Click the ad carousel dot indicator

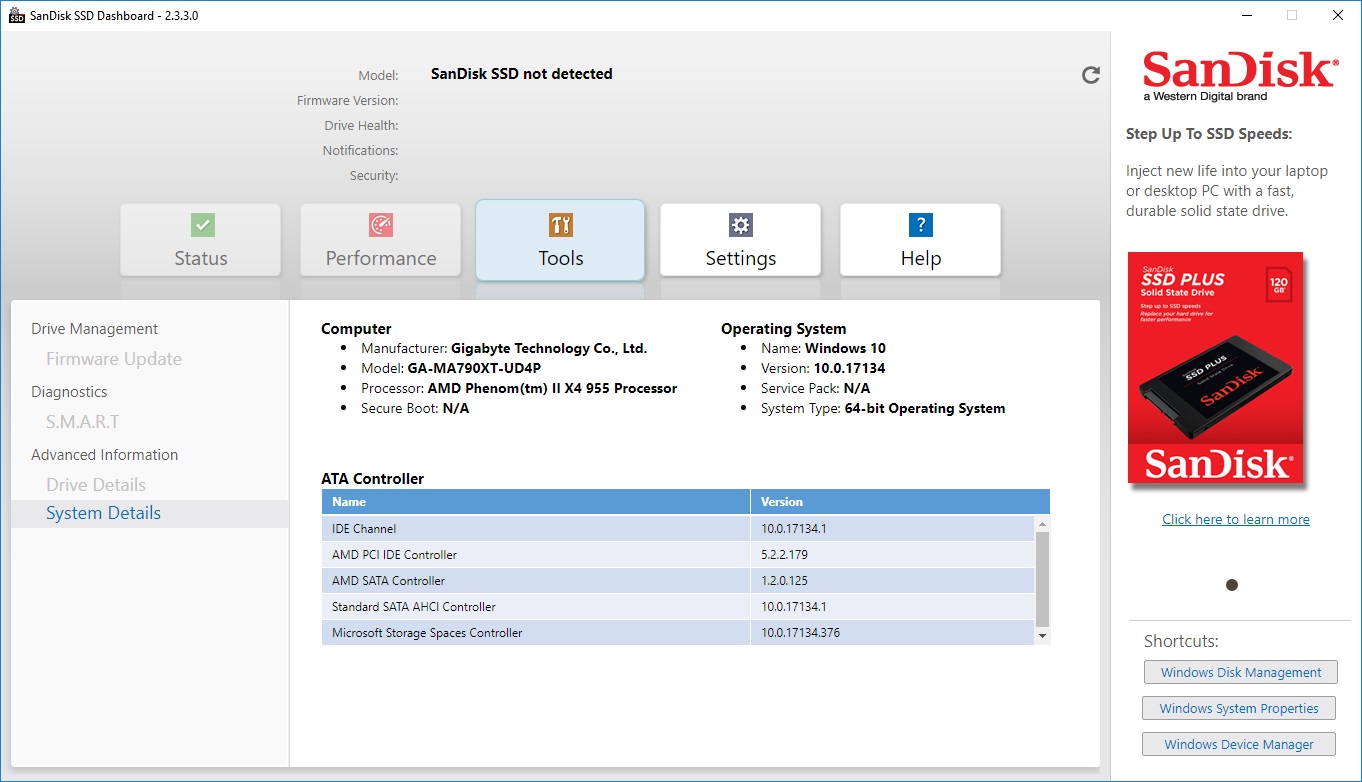click(1232, 585)
